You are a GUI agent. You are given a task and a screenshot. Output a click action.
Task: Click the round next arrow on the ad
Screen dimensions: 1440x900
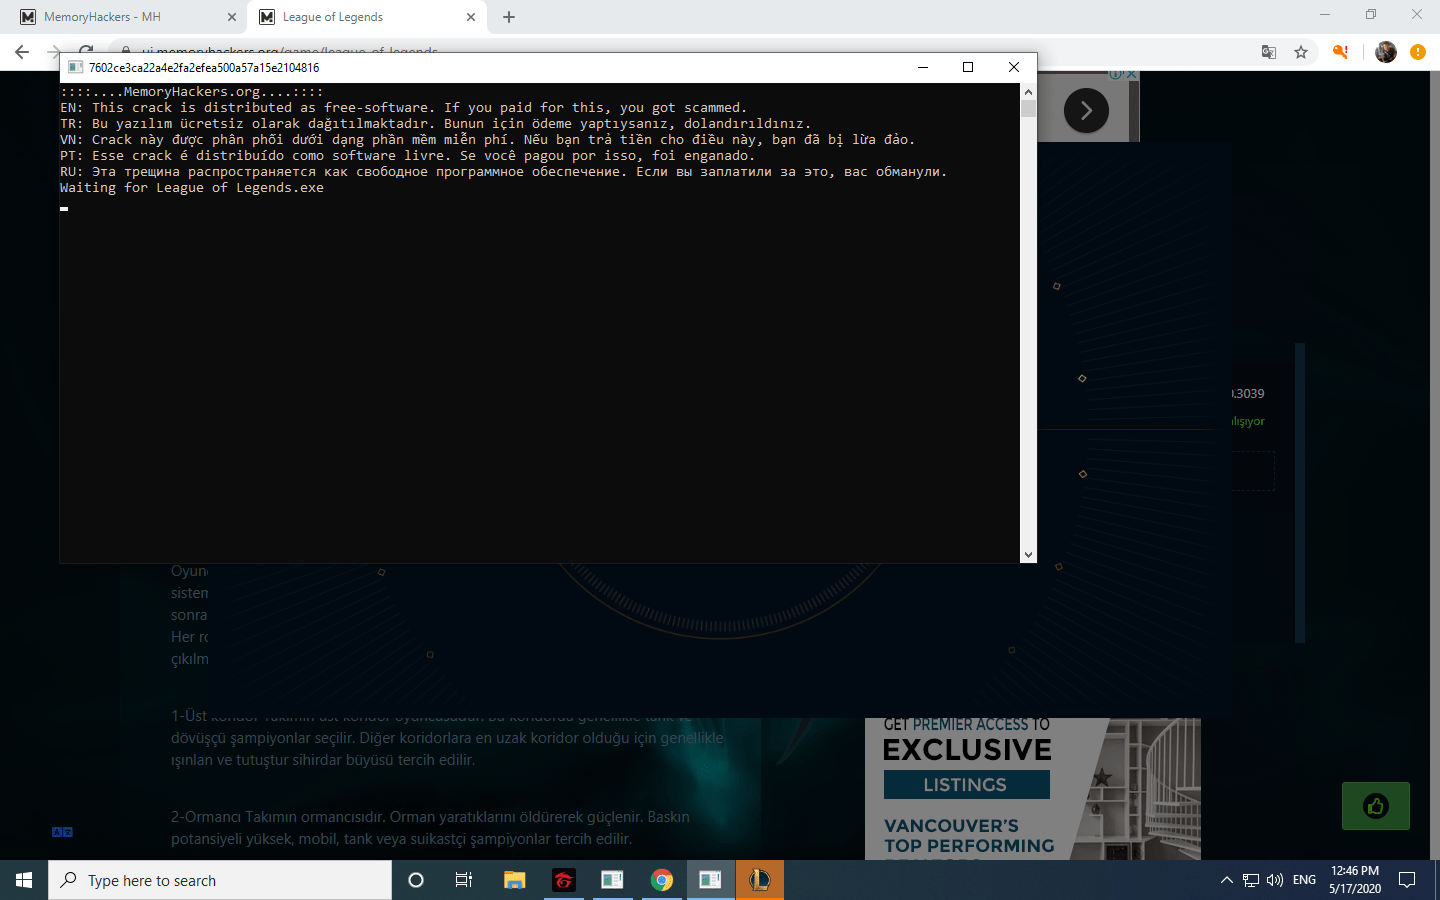1086,110
